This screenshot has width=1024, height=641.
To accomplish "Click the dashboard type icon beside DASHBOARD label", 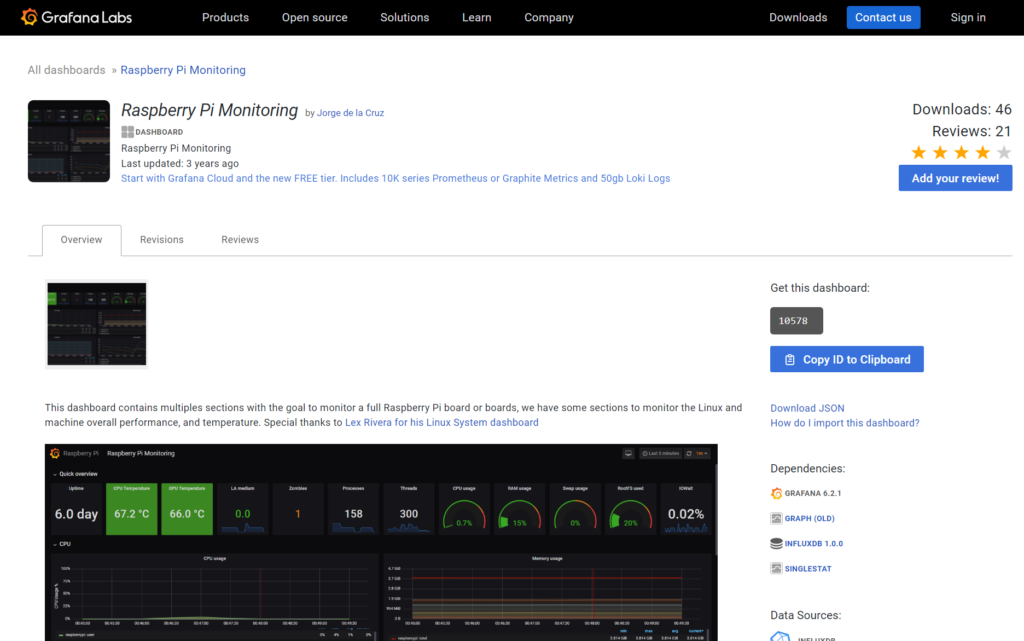I will [x=127, y=132].
